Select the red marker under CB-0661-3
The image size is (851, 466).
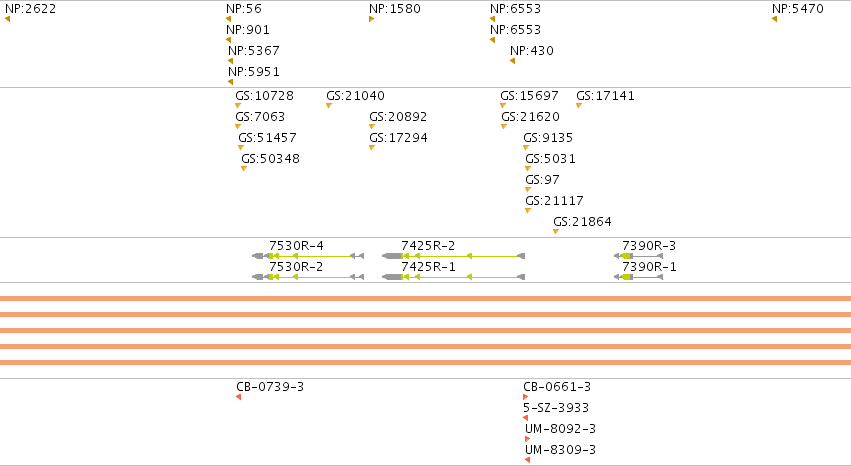525,397
